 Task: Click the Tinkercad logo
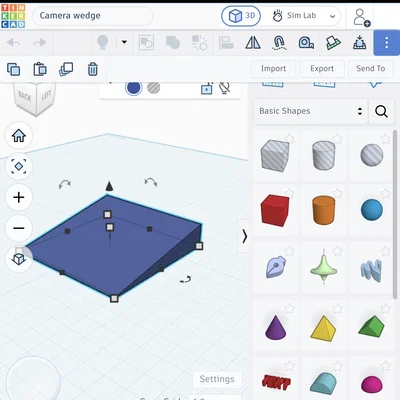coord(13,16)
